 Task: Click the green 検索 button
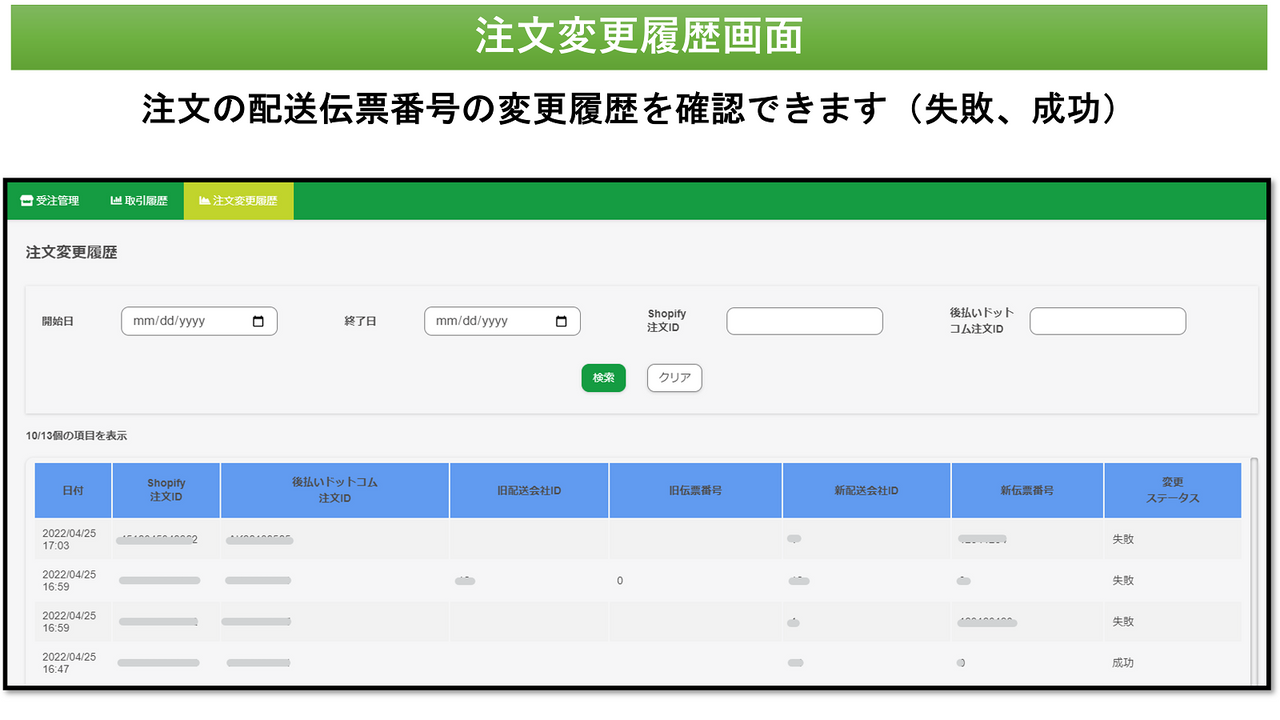604,378
